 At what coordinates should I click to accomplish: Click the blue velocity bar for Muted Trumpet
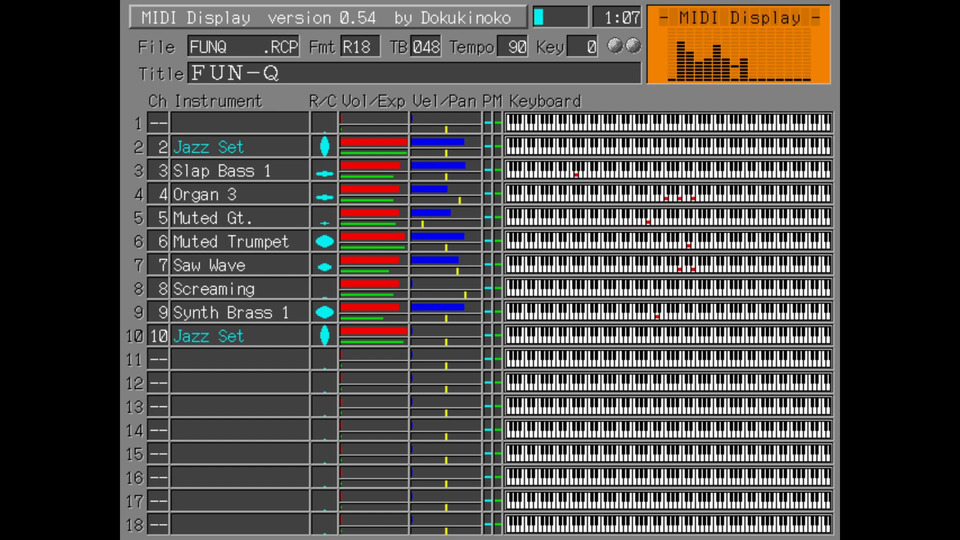(437, 236)
